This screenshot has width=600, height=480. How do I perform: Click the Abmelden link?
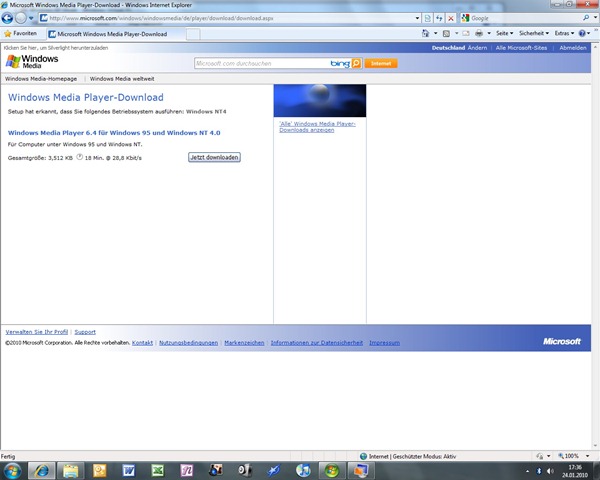pyautogui.click(x=573, y=48)
